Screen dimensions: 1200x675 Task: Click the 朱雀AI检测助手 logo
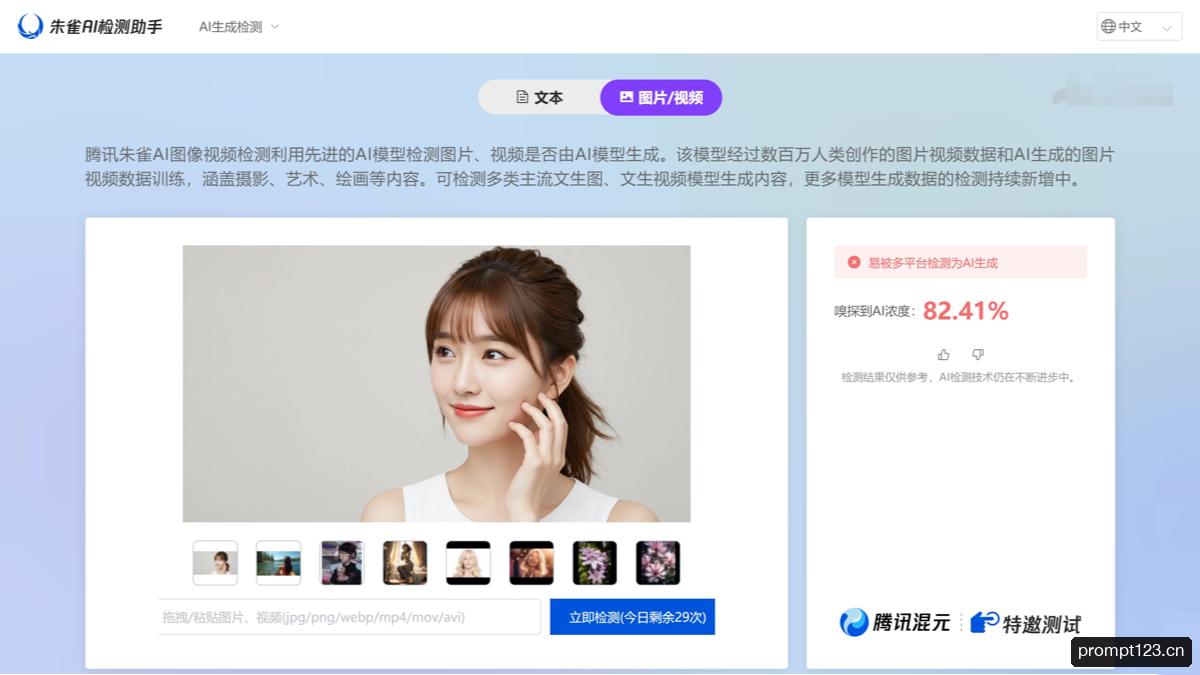click(x=90, y=27)
